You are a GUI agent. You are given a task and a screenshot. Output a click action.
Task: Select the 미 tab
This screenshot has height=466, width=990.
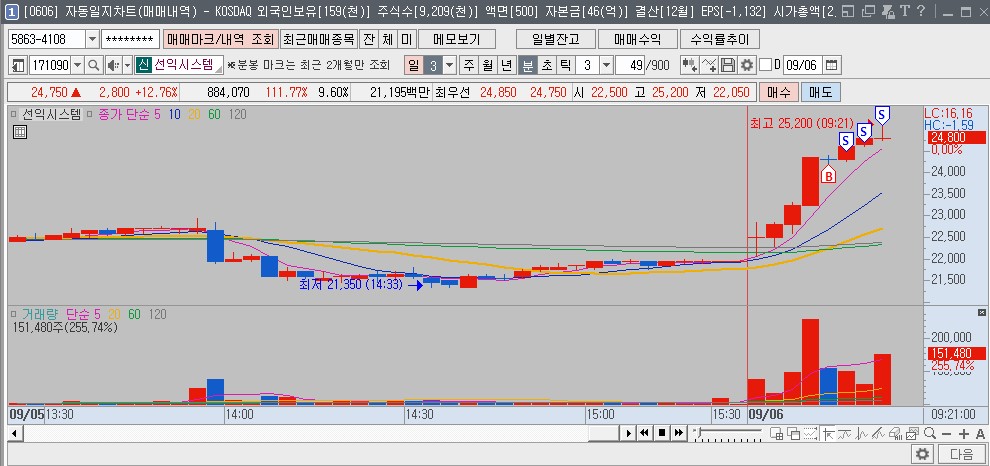click(406, 39)
